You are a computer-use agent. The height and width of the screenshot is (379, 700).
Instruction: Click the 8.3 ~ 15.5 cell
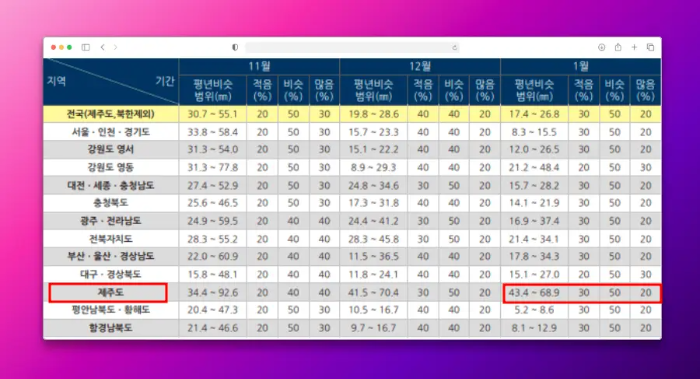tap(534, 132)
